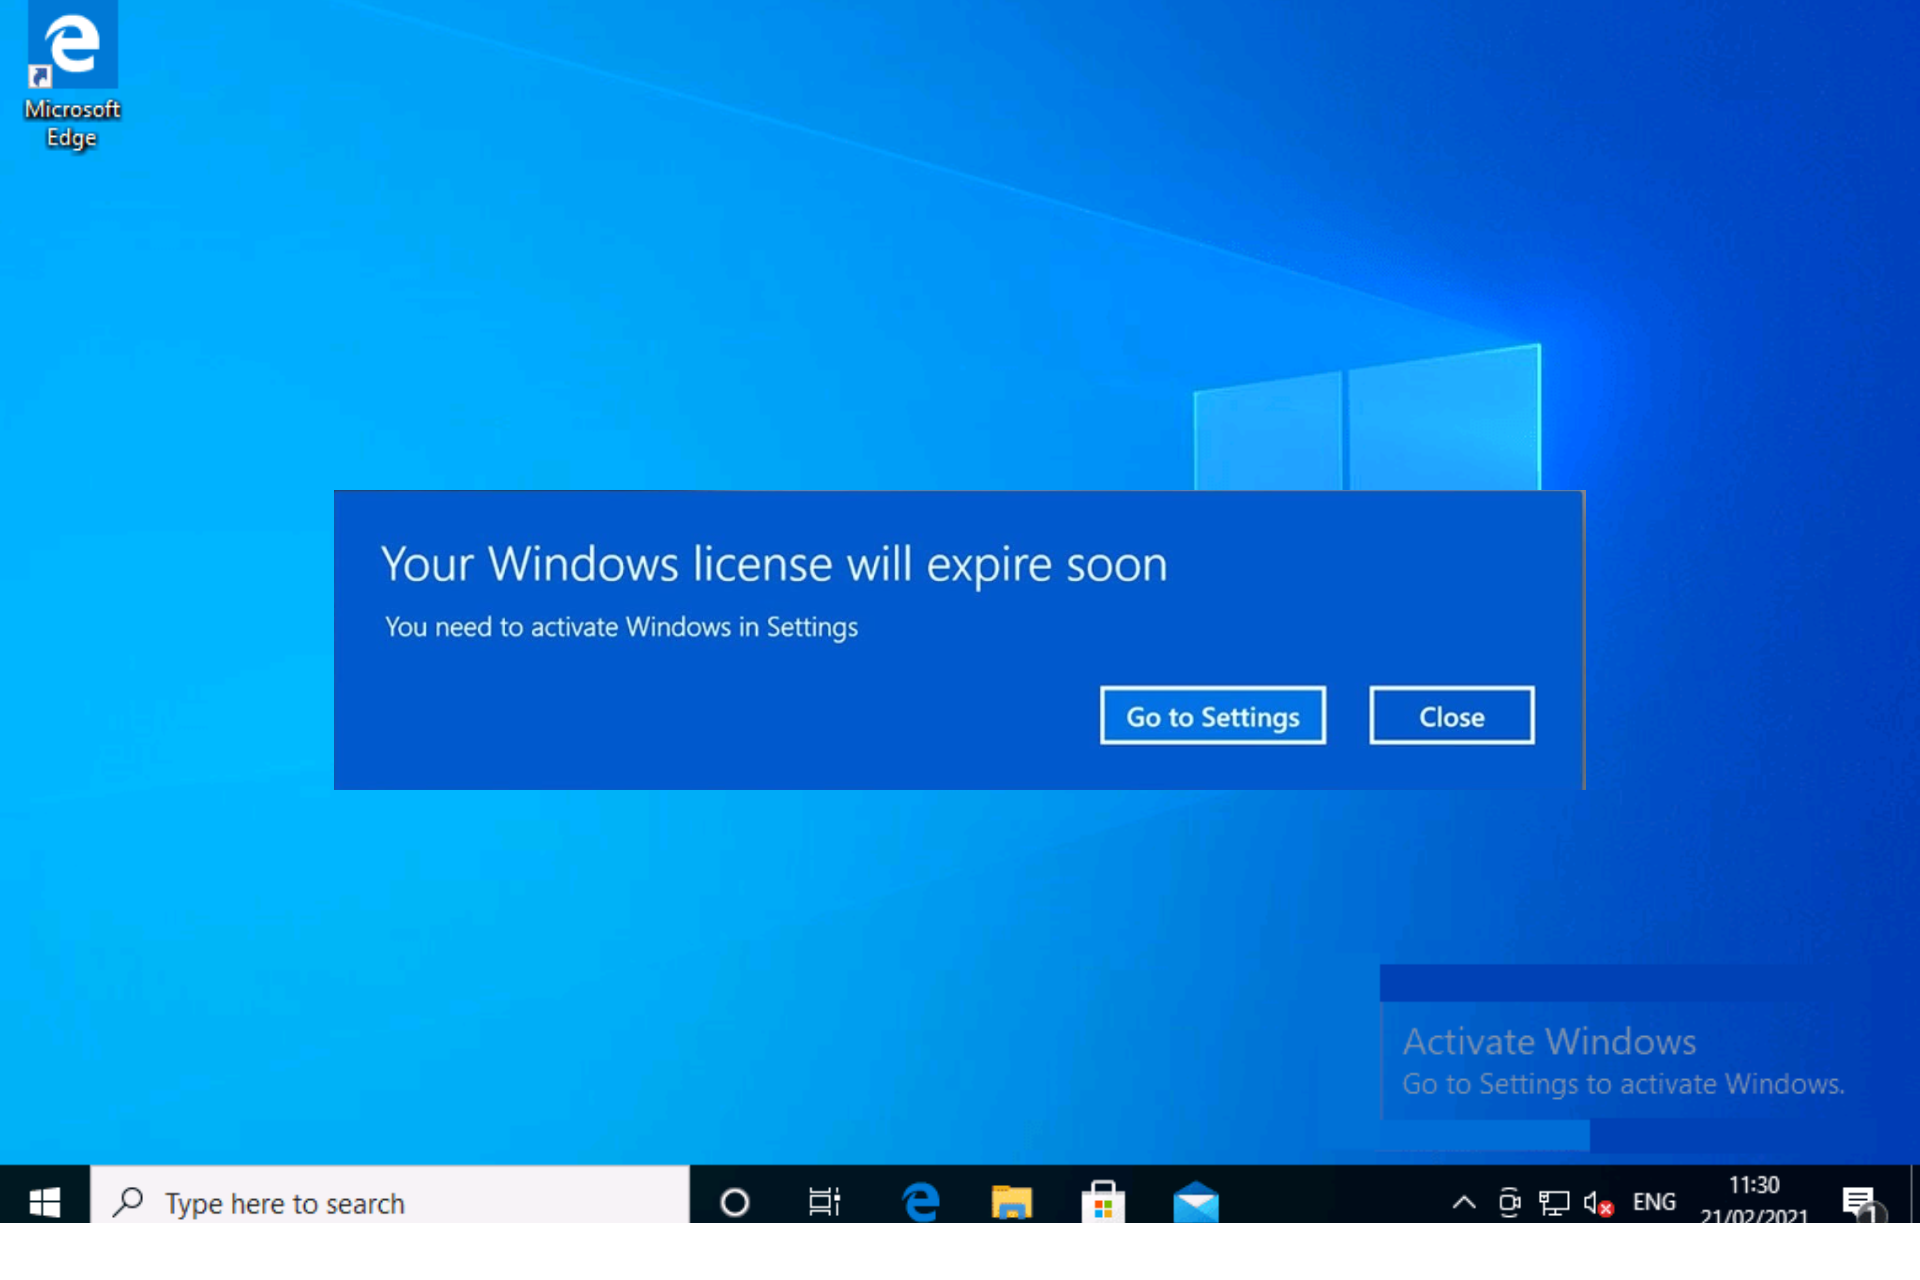The image size is (1920, 1280).
Task: Open the Windows Start menu
Action: click(44, 1201)
